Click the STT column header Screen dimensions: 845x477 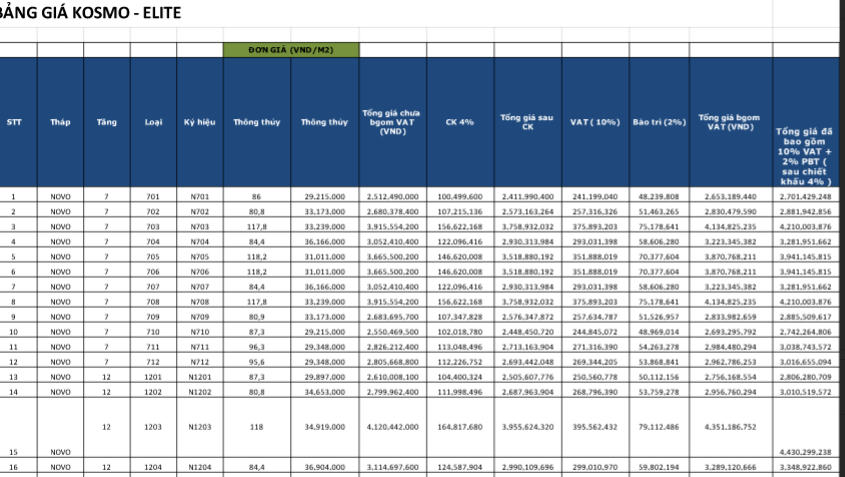pyautogui.click(x=14, y=122)
